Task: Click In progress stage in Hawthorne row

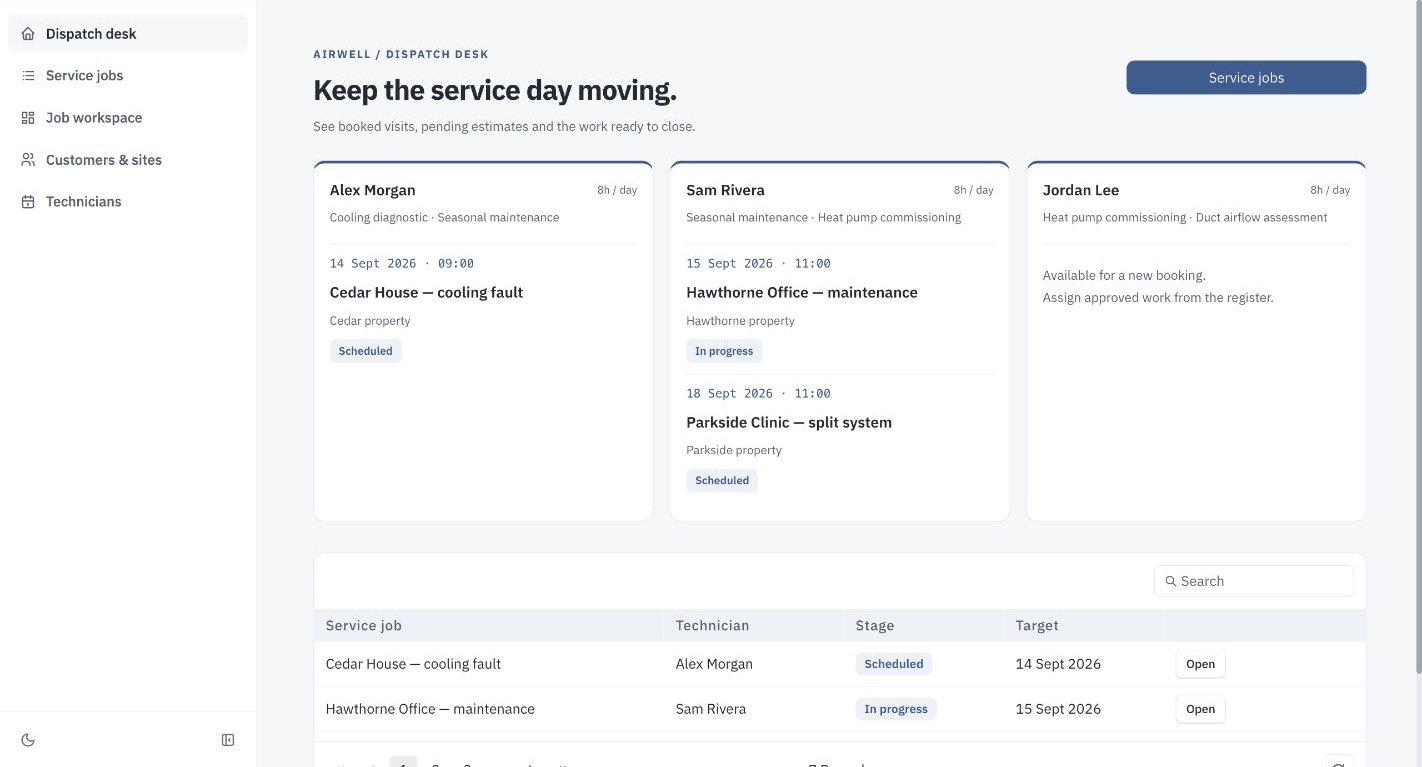Action: click(x=896, y=709)
